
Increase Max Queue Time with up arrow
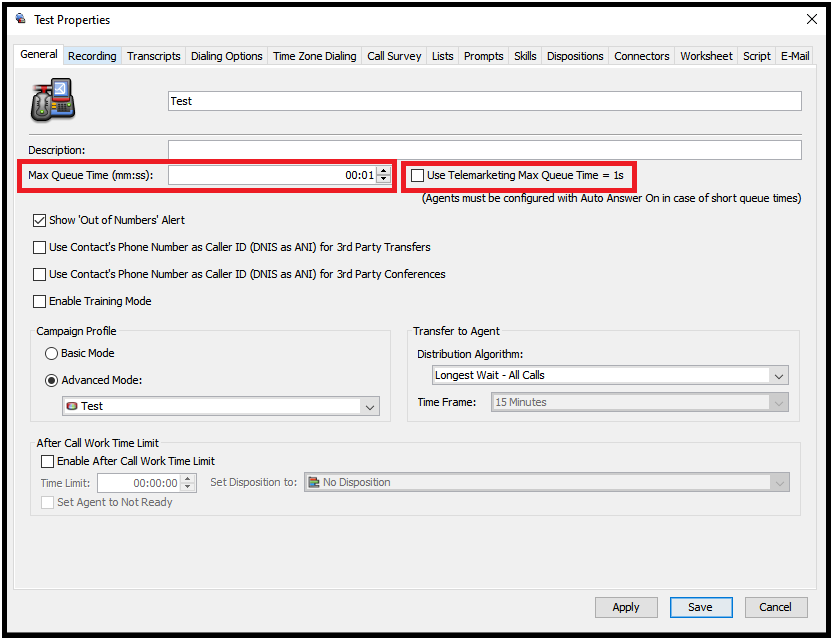tap(384, 171)
